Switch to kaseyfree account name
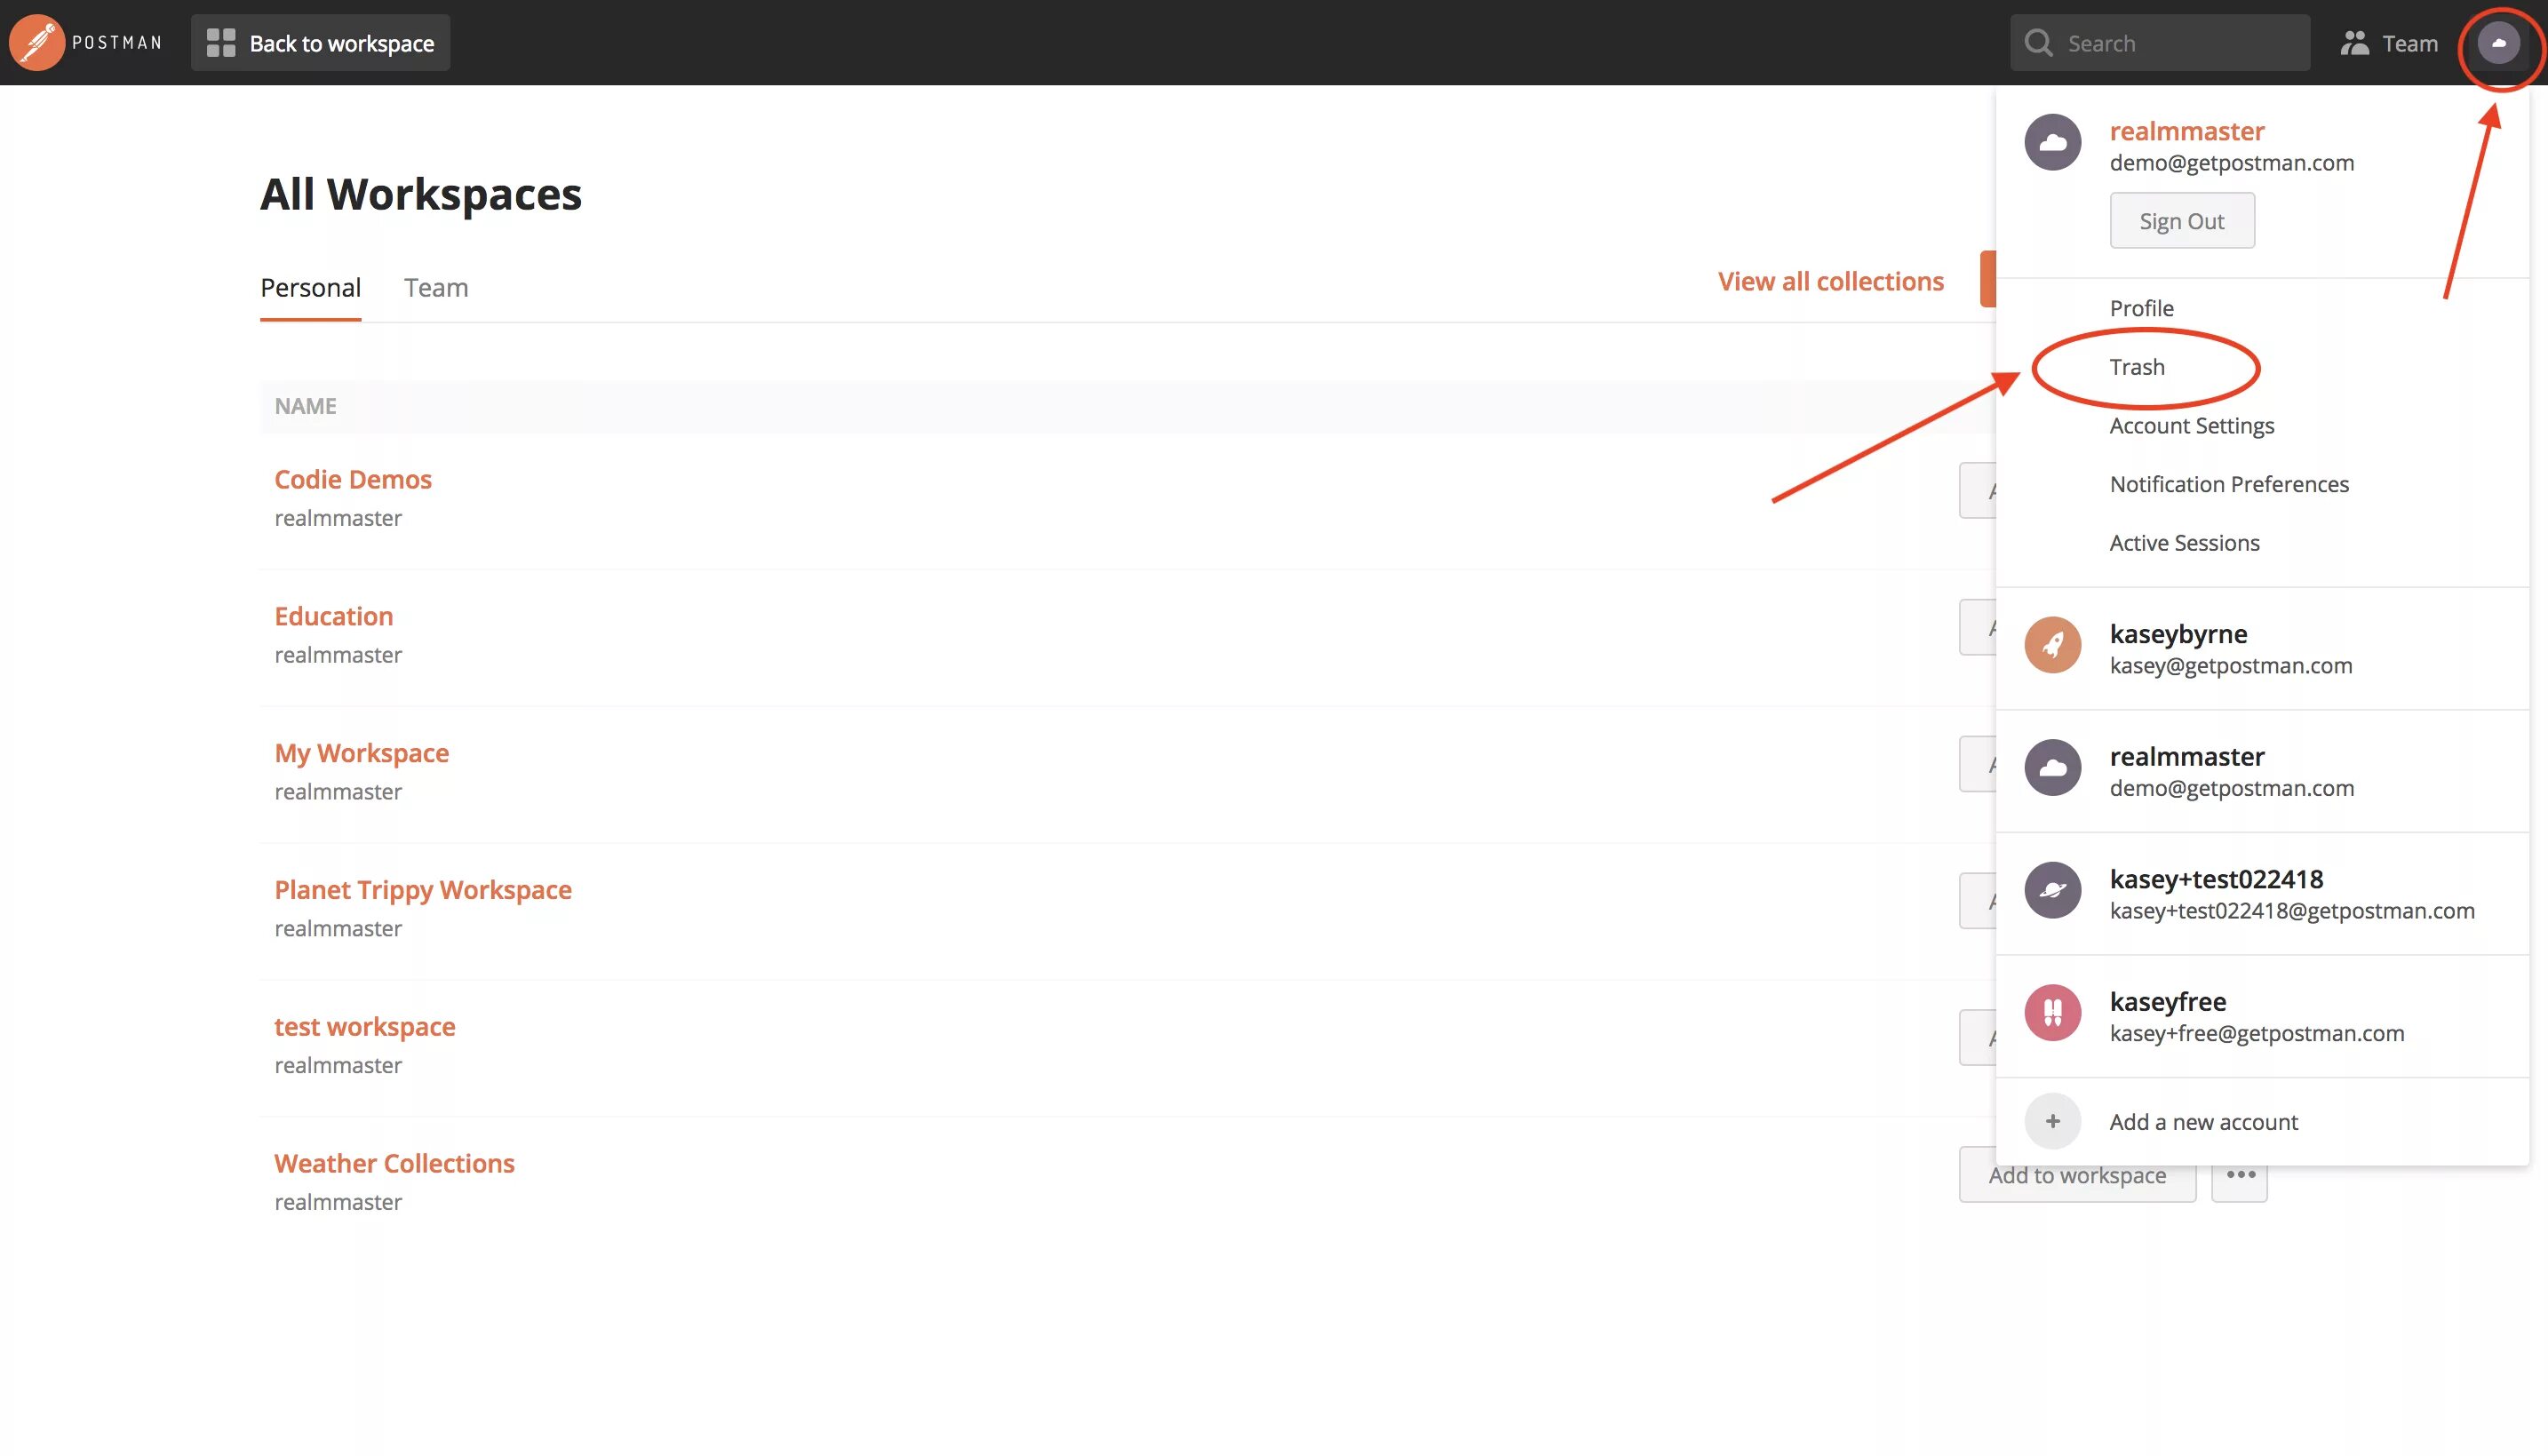2548x1456 pixels. point(2167,1002)
